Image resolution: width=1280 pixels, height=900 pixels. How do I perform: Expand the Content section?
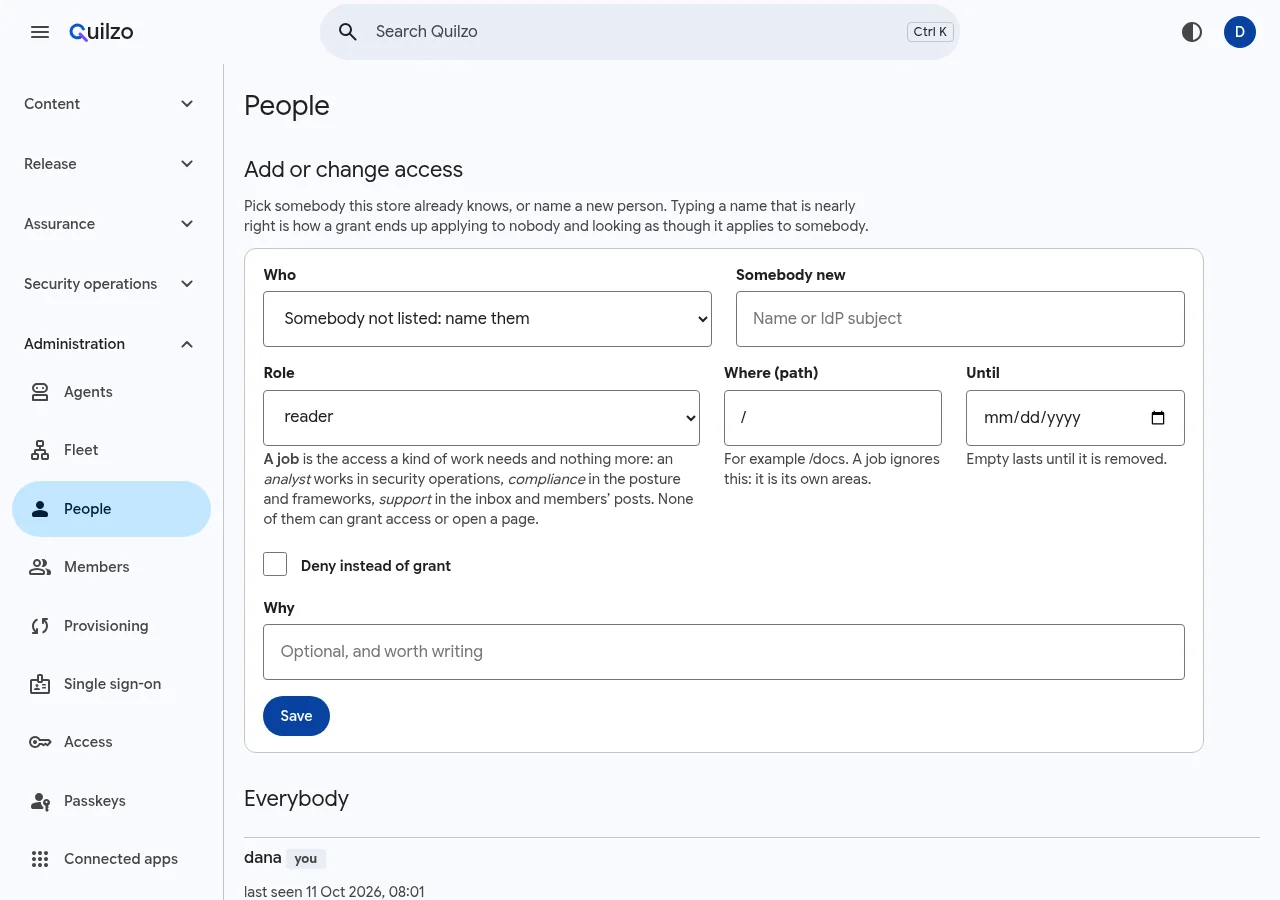point(112,104)
